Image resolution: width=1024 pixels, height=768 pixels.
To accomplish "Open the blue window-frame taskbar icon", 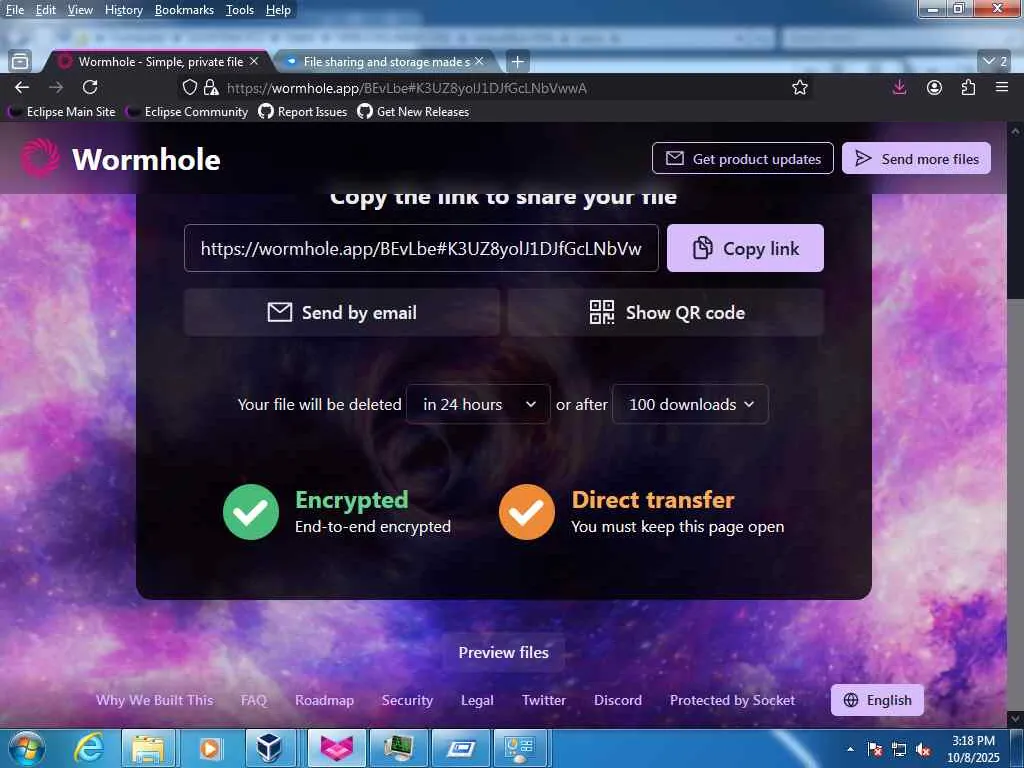I will coord(460,748).
